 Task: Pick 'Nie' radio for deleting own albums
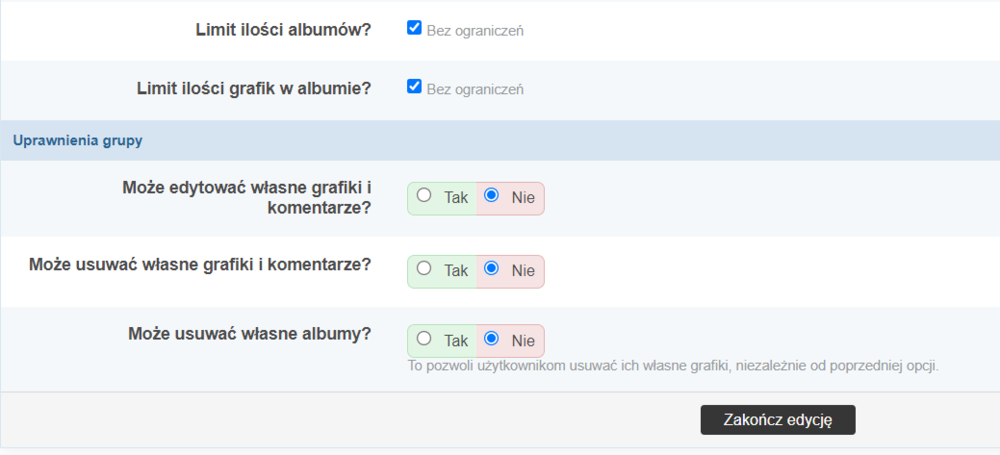[491, 338]
